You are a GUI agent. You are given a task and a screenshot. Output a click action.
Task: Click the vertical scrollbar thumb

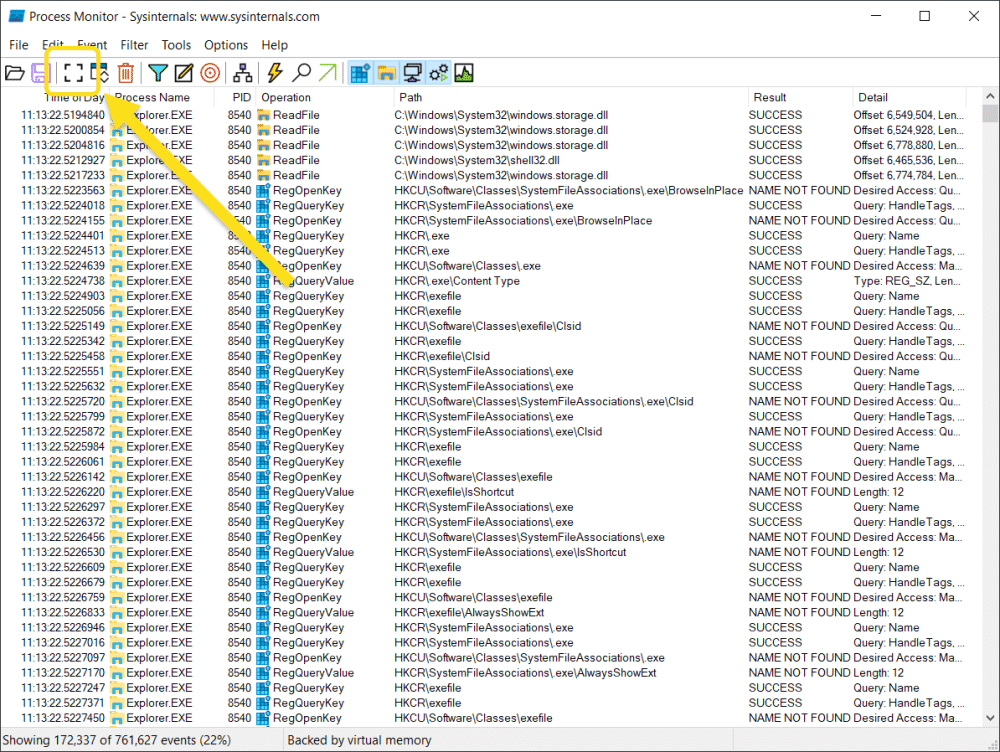[x=990, y=114]
